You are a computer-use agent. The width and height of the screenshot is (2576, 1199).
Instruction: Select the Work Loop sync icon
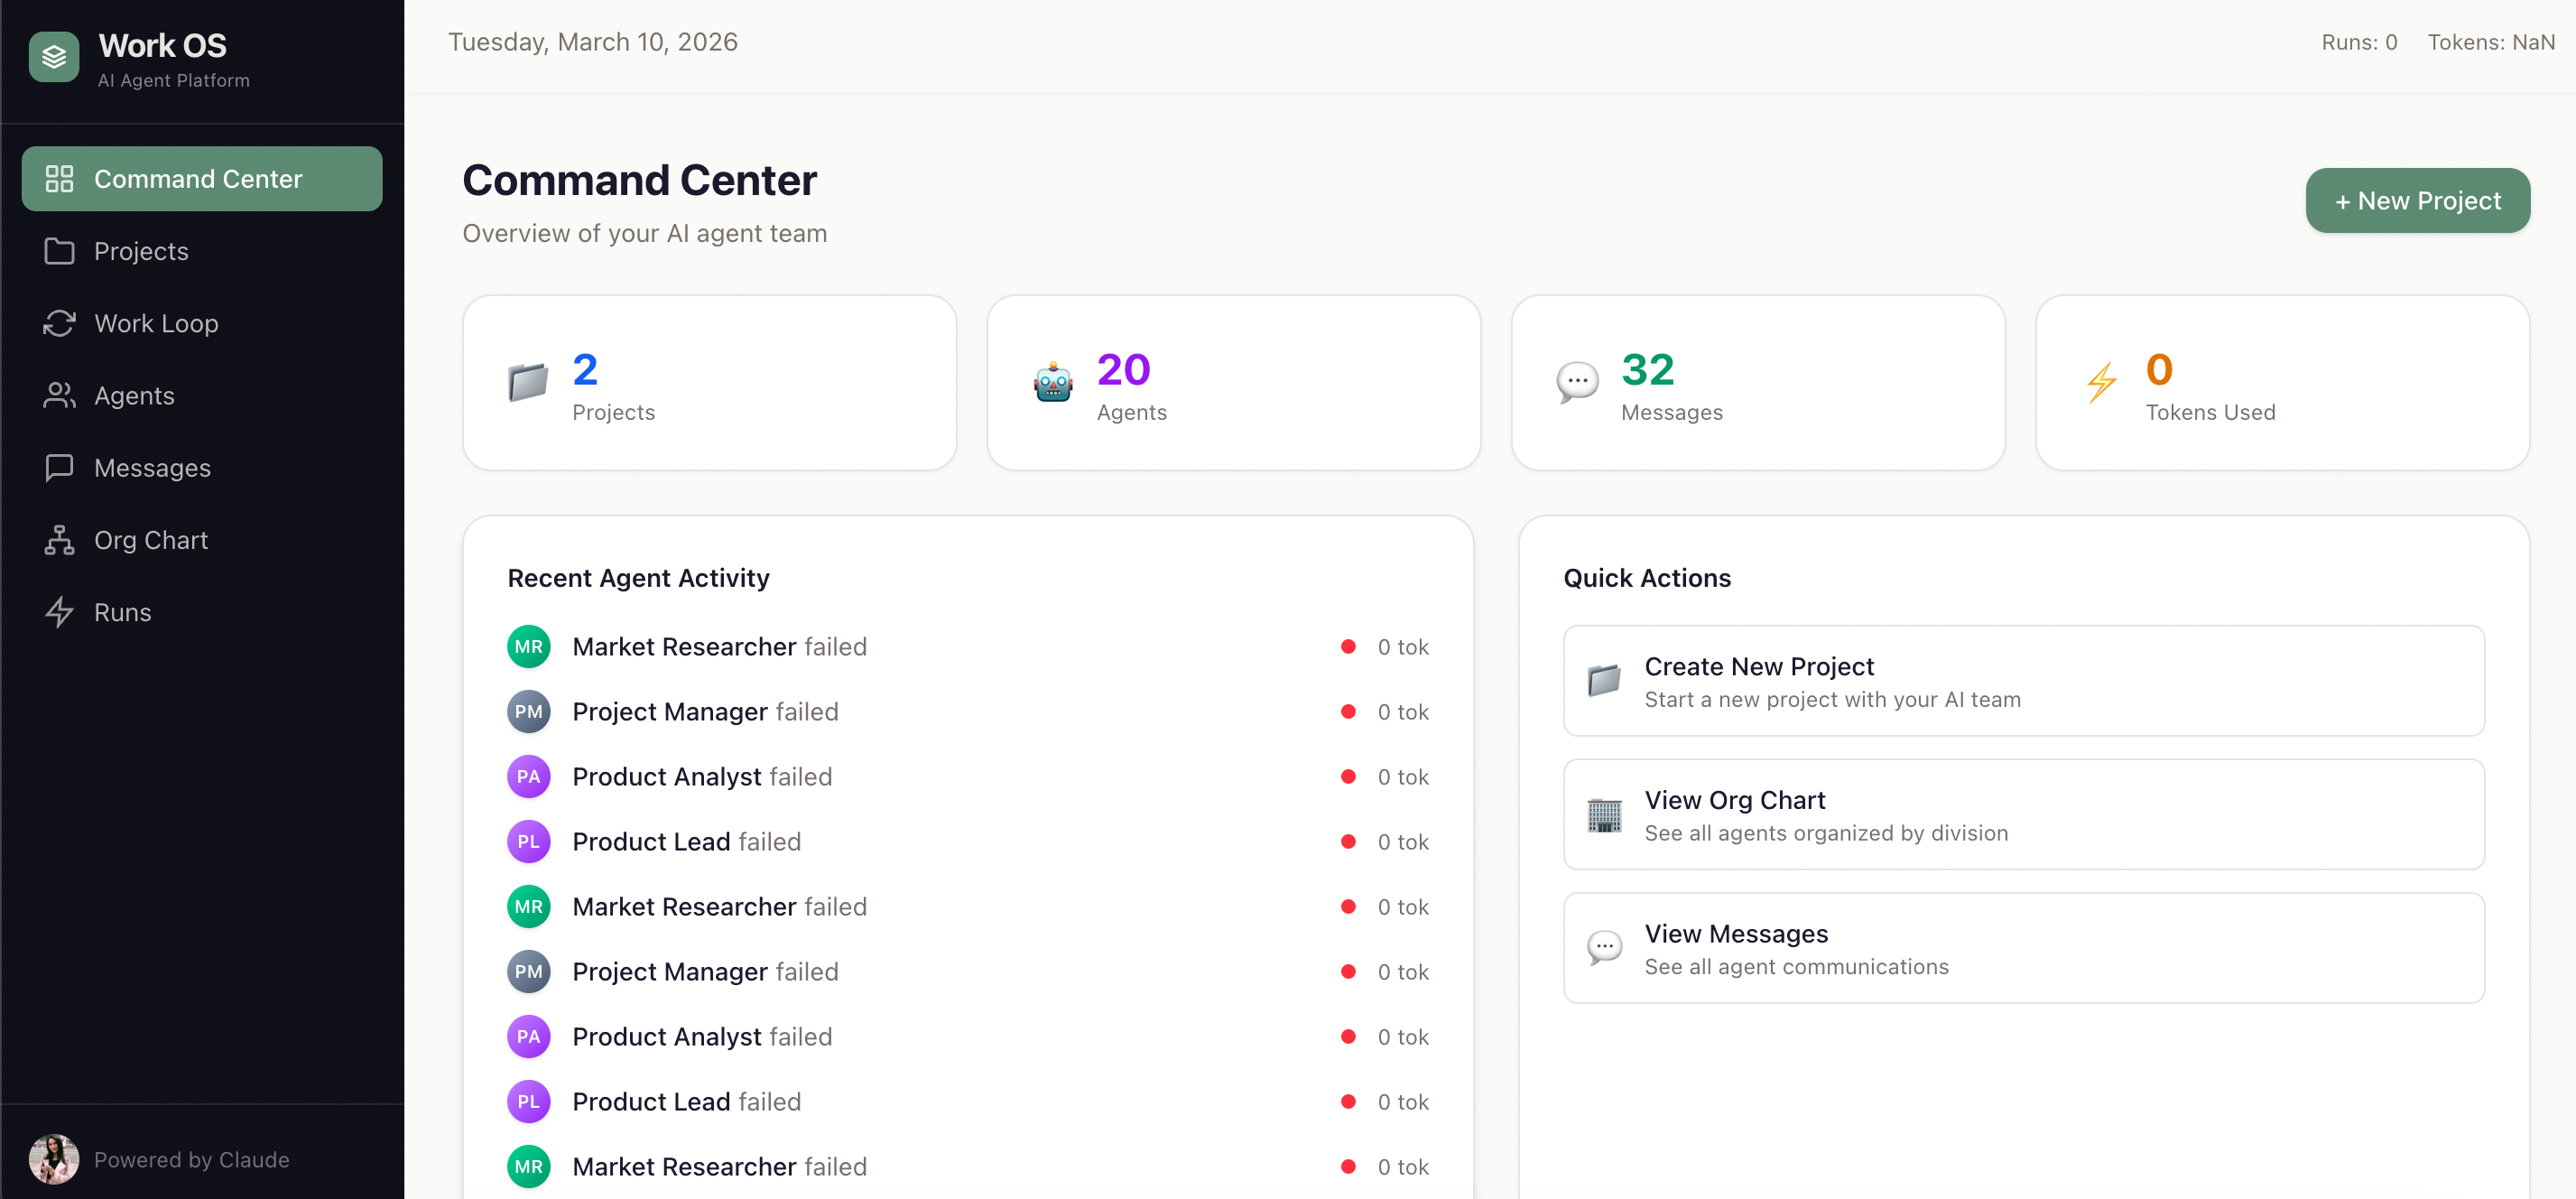click(x=59, y=323)
